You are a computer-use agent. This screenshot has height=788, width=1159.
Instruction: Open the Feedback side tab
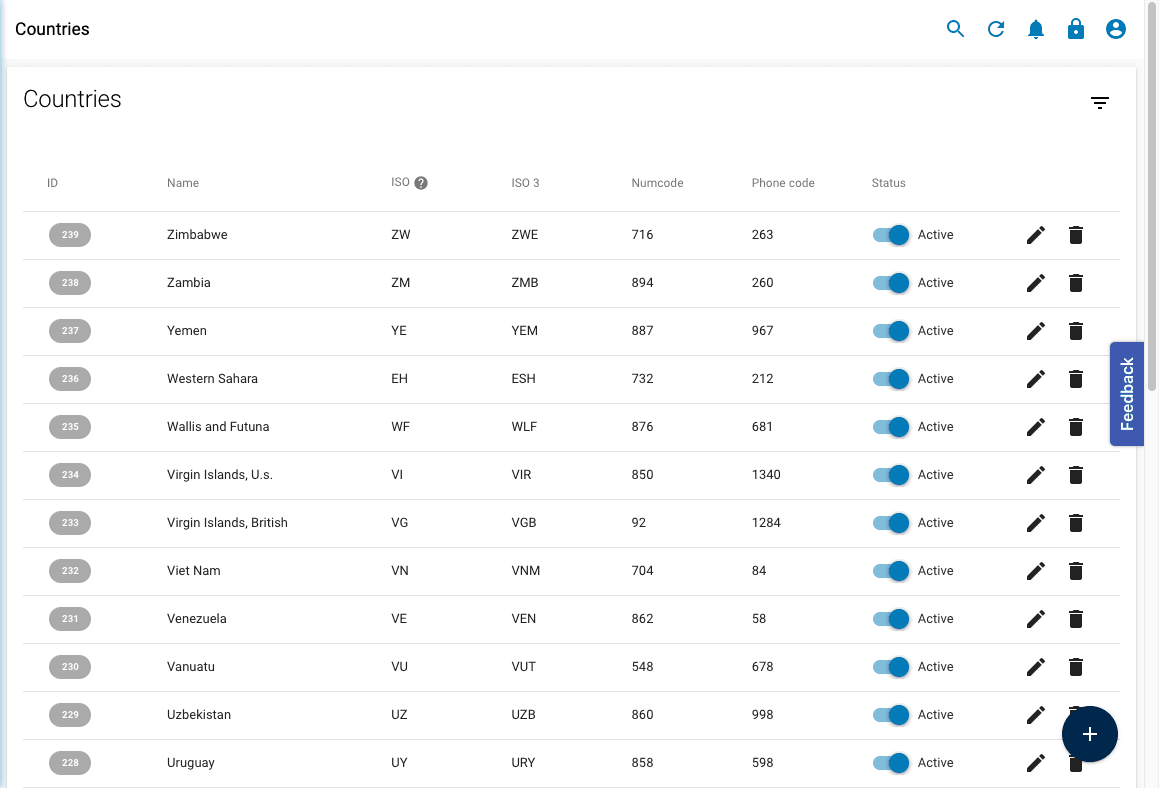tap(1127, 394)
